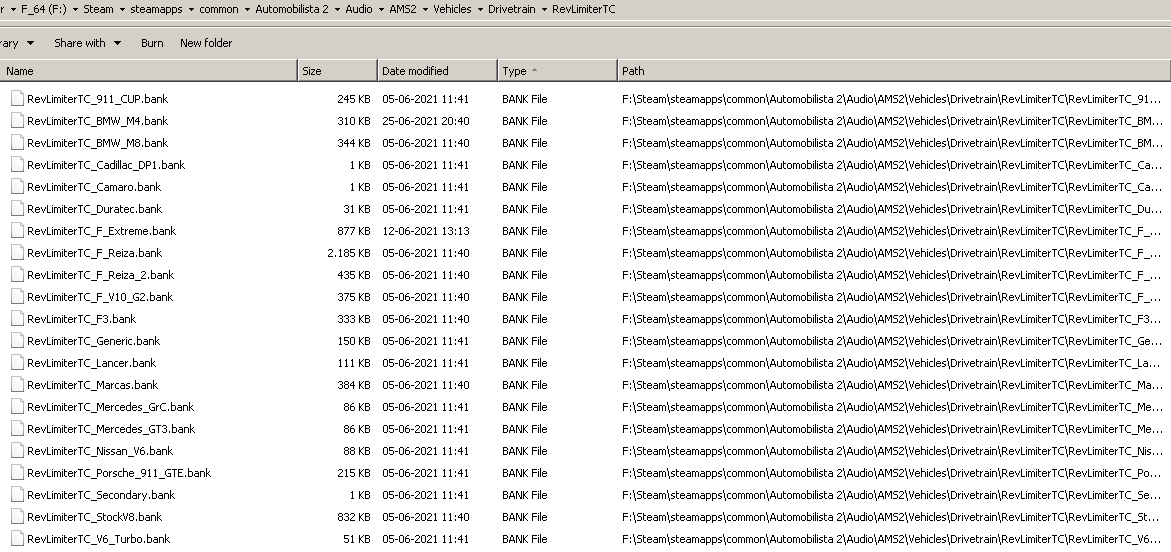Click file icon of RevLimiterTC_BMW_M4.bank

(17, 121)
